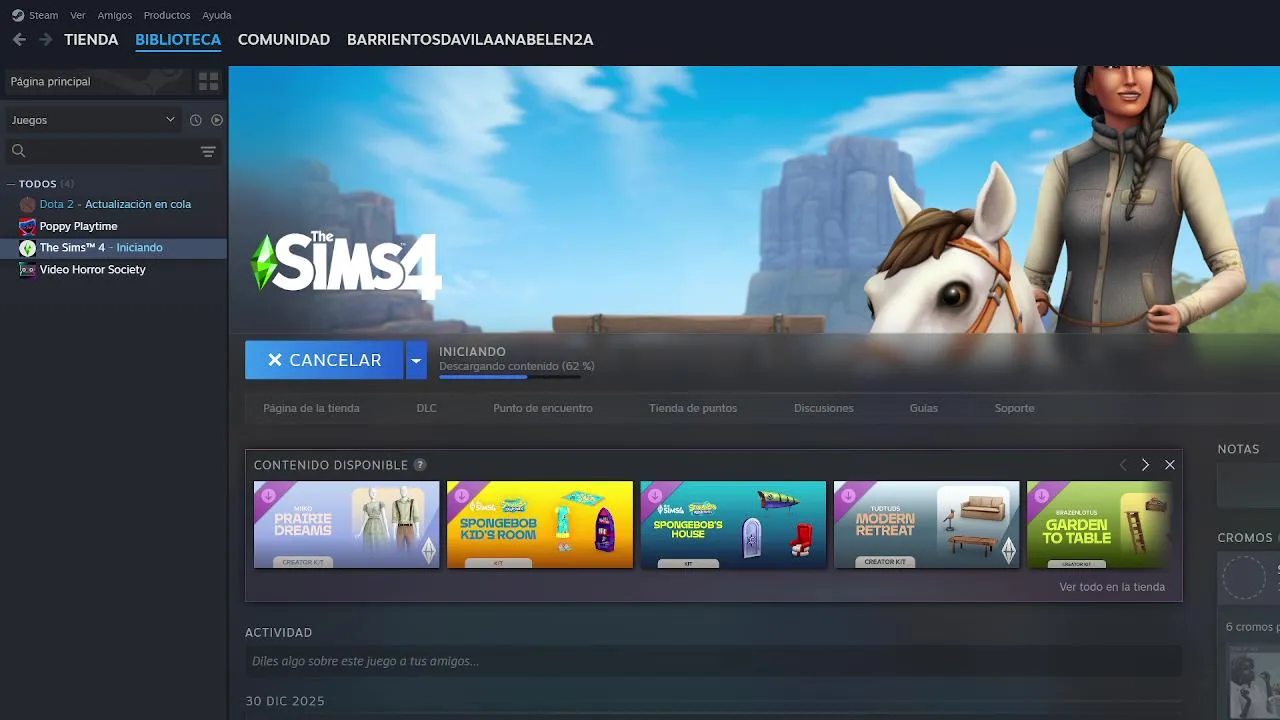The height and width of the screenshot is (720, 1280).
Task: Open Tienda de puntos link
Action: coord(693,408)
